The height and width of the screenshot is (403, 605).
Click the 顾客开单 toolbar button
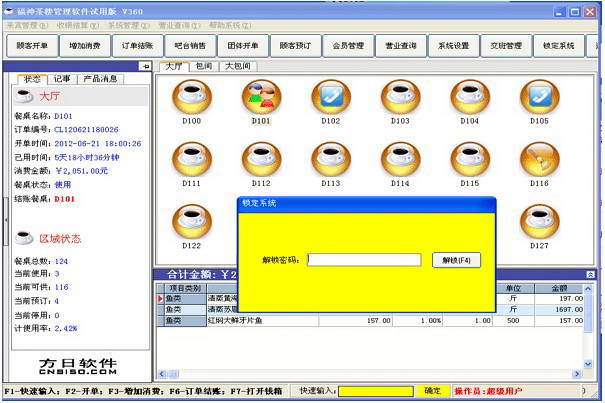tap(32, 46)
